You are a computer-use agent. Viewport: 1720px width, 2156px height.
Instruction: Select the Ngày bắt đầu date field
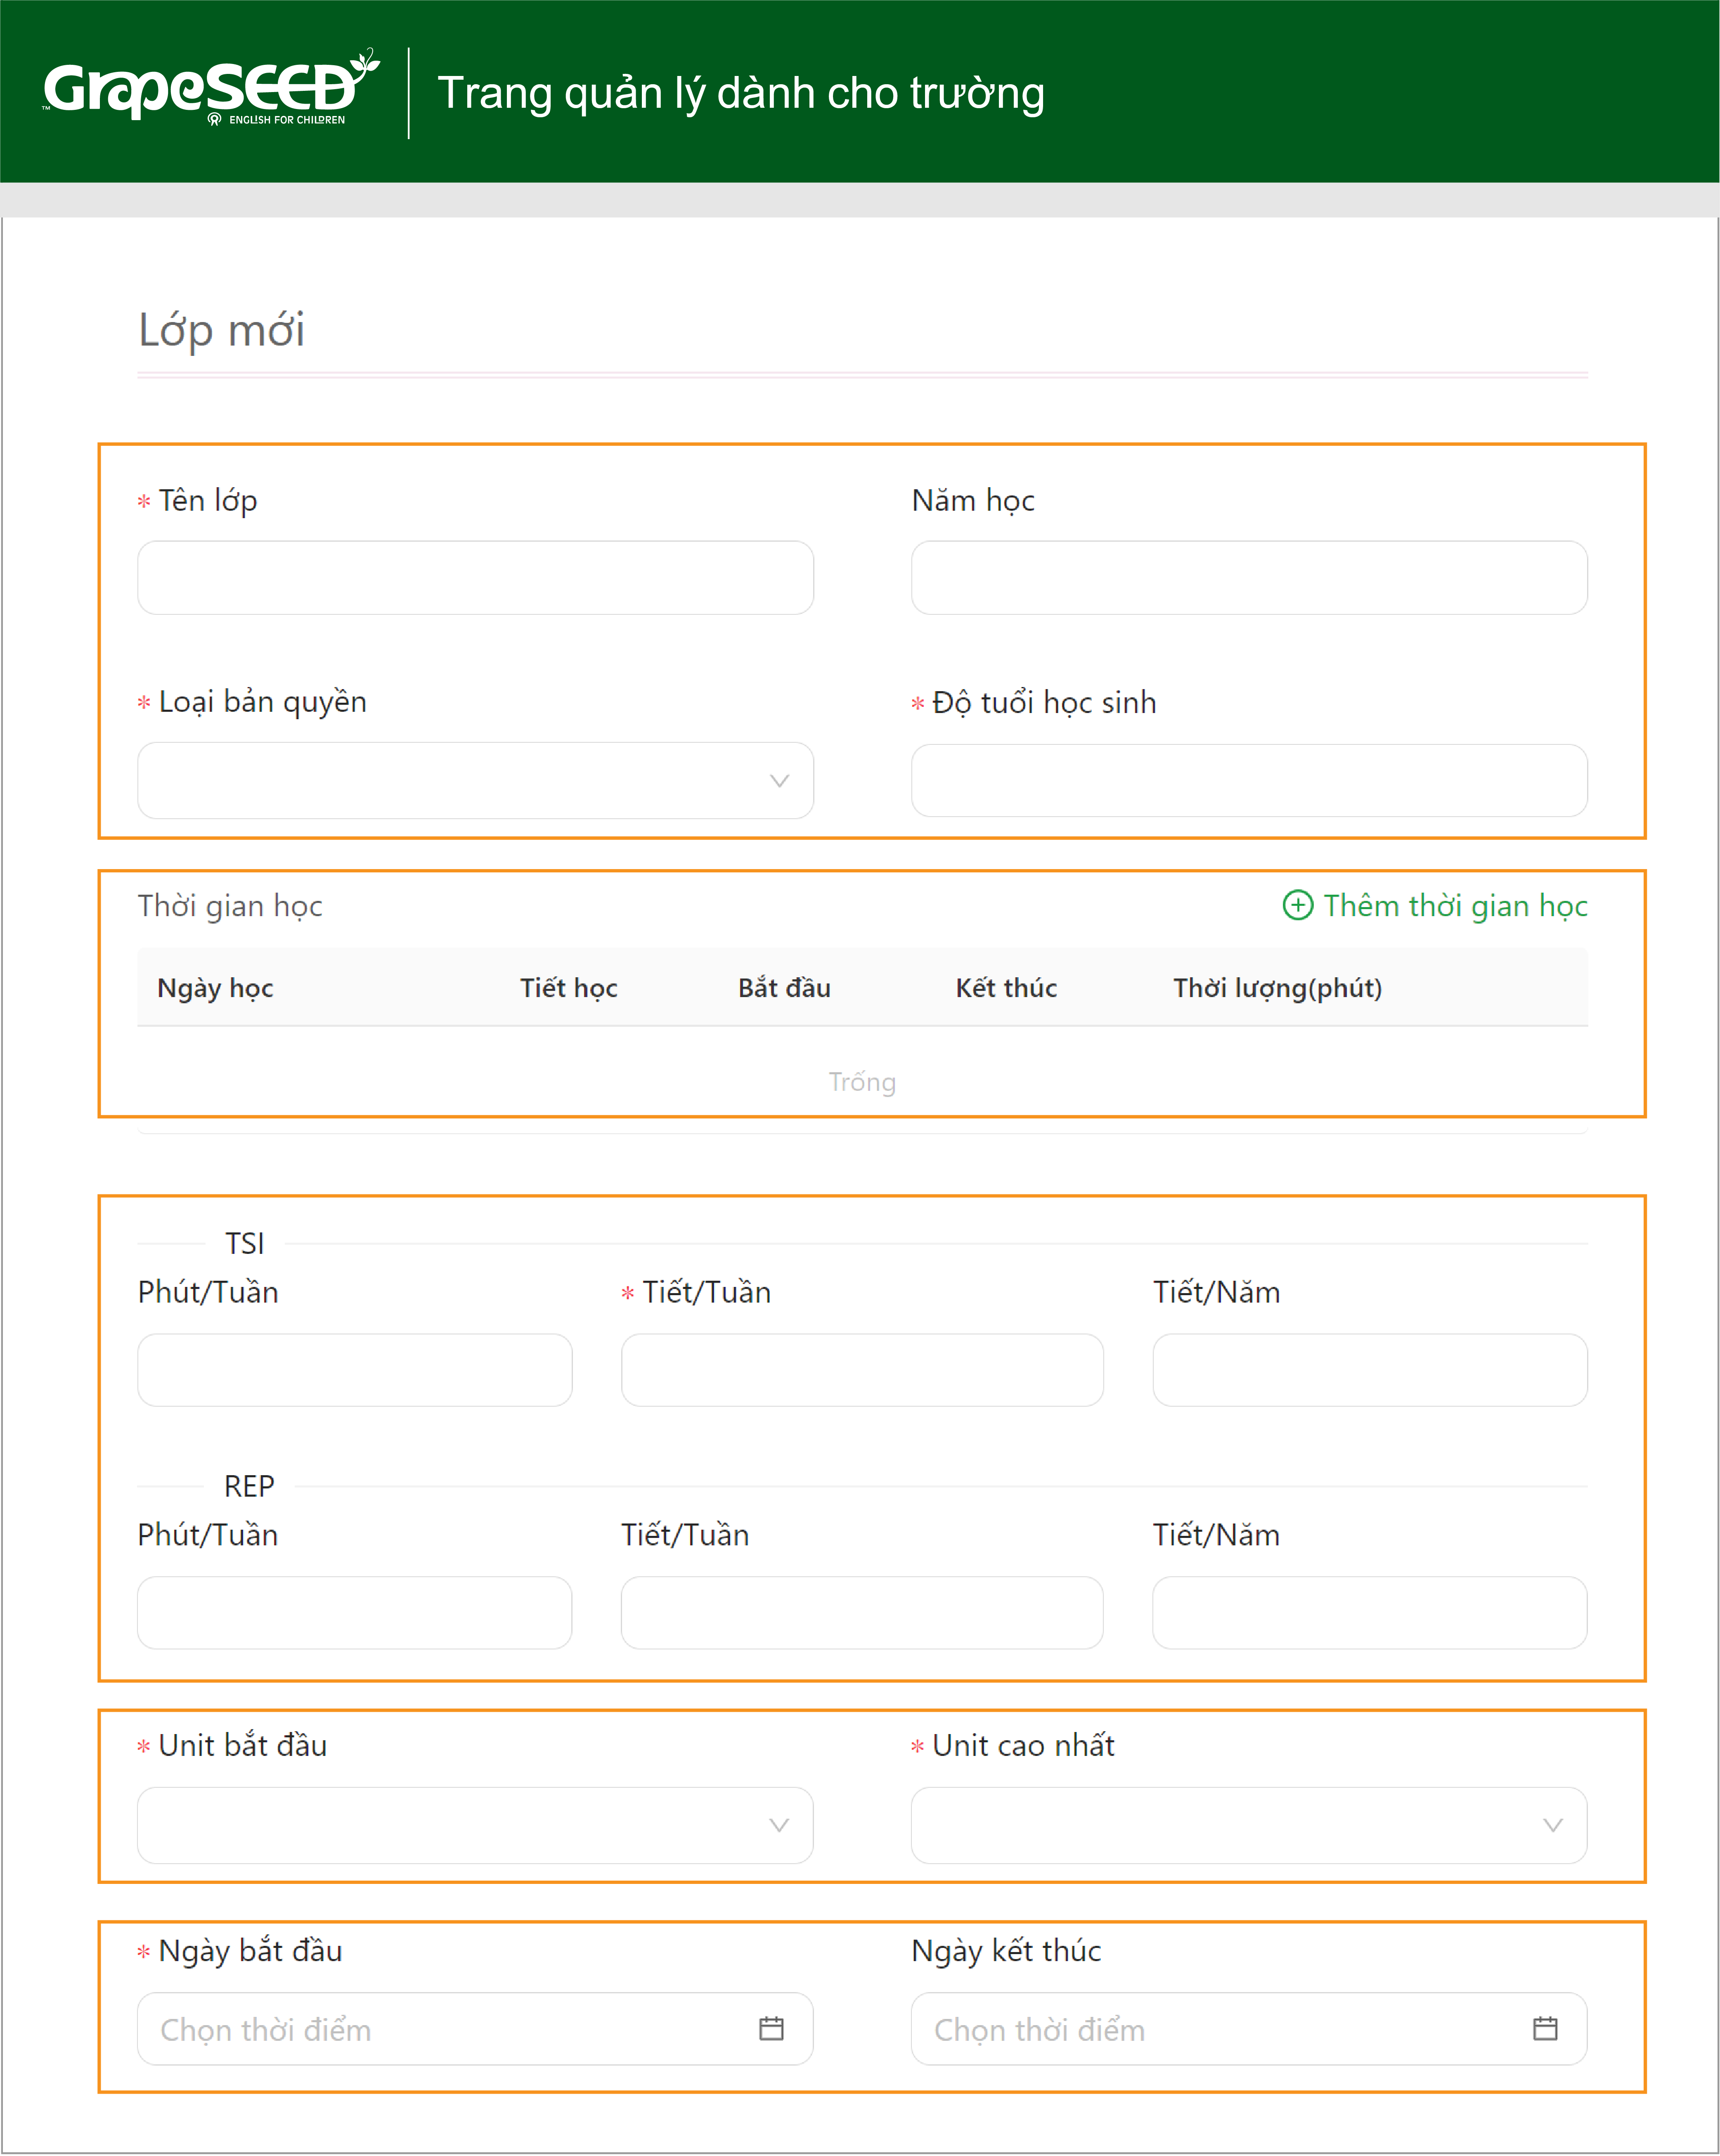click(x=475, y=2029)
